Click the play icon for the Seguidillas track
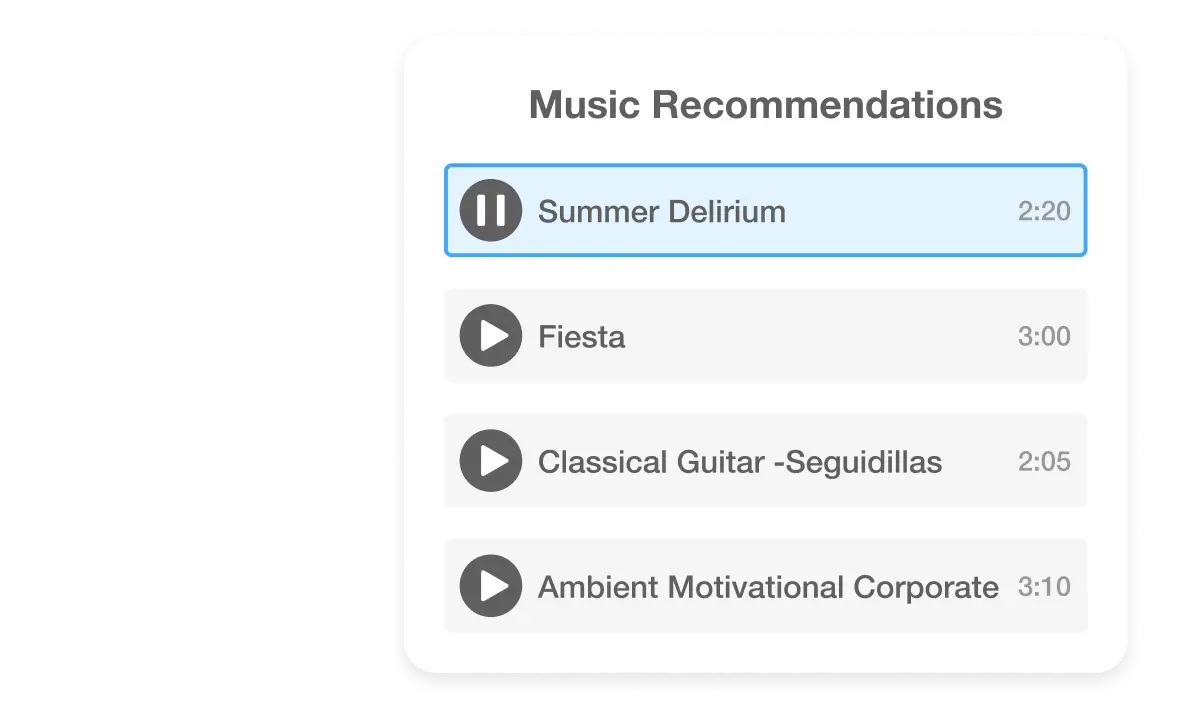 [490, 461]
